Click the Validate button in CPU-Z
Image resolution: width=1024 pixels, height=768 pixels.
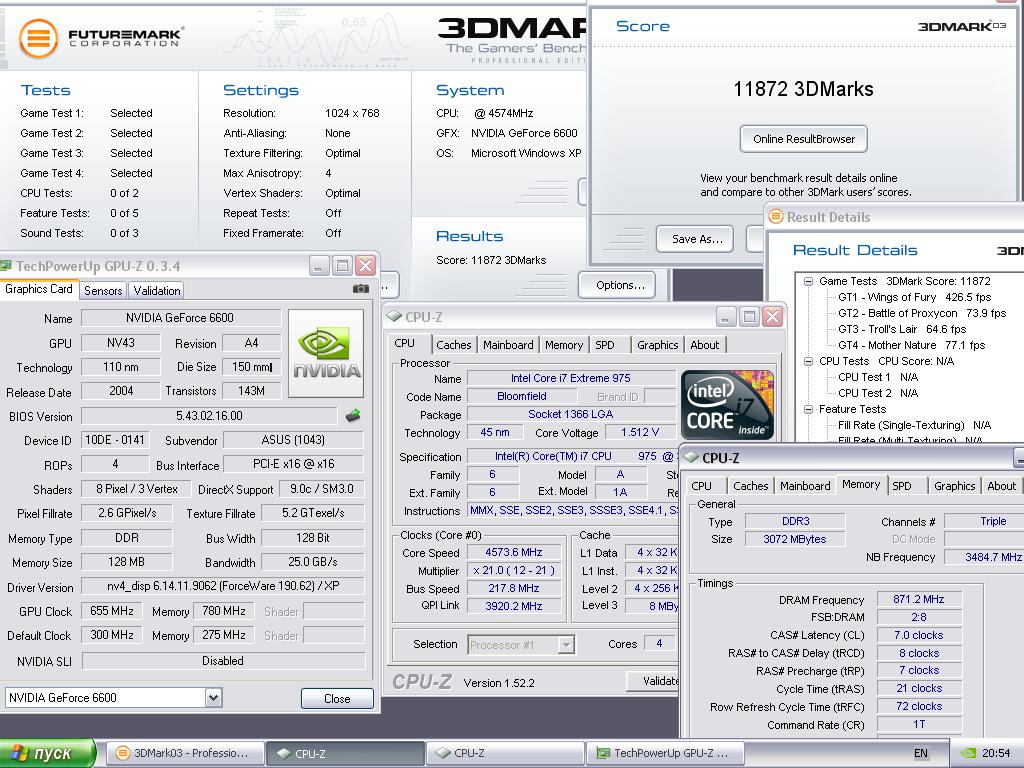coord(653,681)
